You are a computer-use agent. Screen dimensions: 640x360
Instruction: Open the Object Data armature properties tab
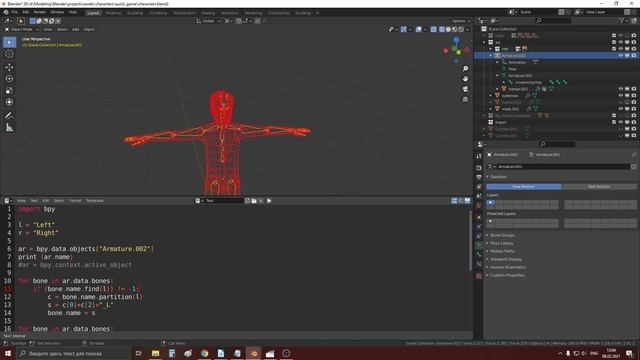coord(479,245)
